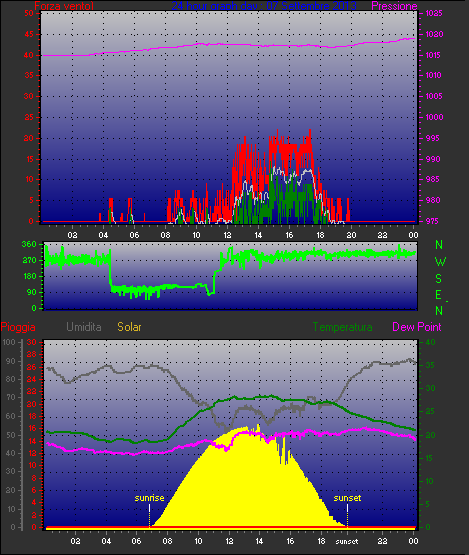Click the sunset marker in solar graph
This screenshot has height=555, width=469.
point(347,498)
